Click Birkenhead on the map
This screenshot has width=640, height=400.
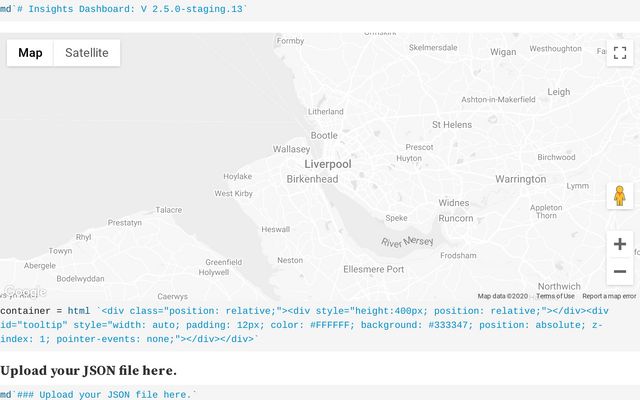[x=312, y=180]
